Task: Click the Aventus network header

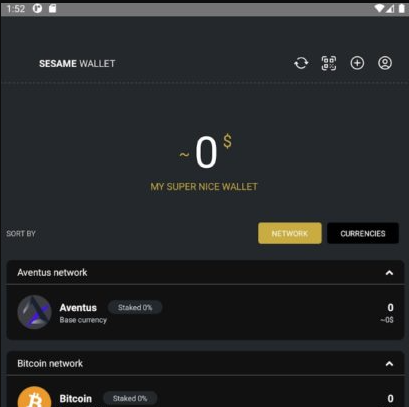Action: [205, 272]
